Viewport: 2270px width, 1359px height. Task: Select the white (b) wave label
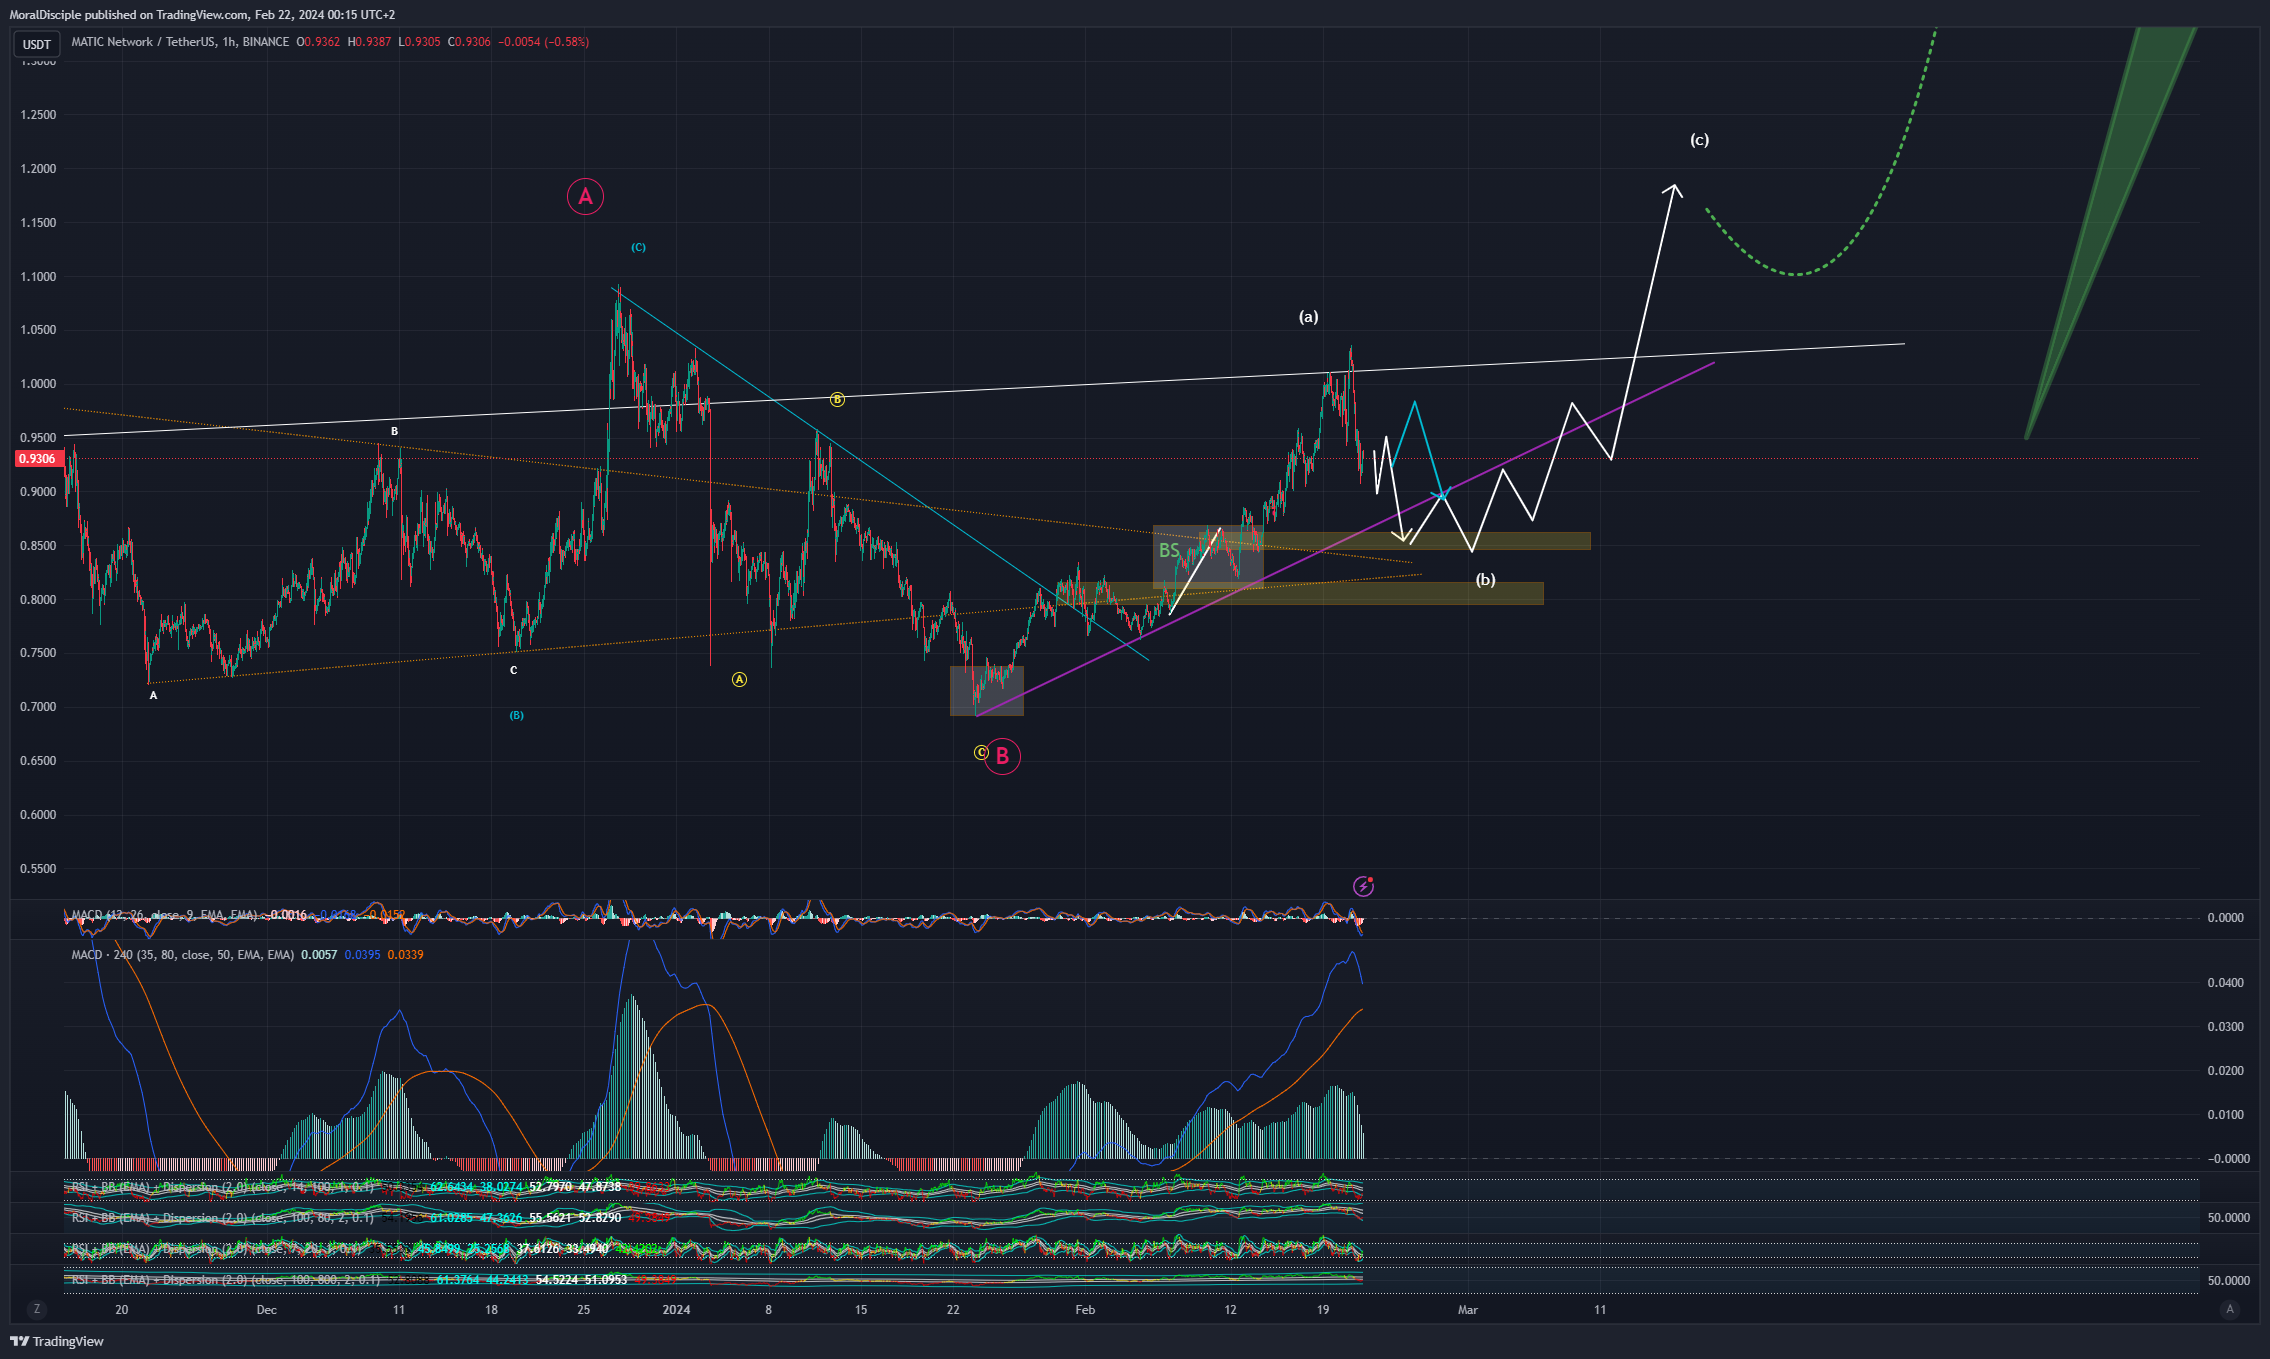(x=1486, y=580)
